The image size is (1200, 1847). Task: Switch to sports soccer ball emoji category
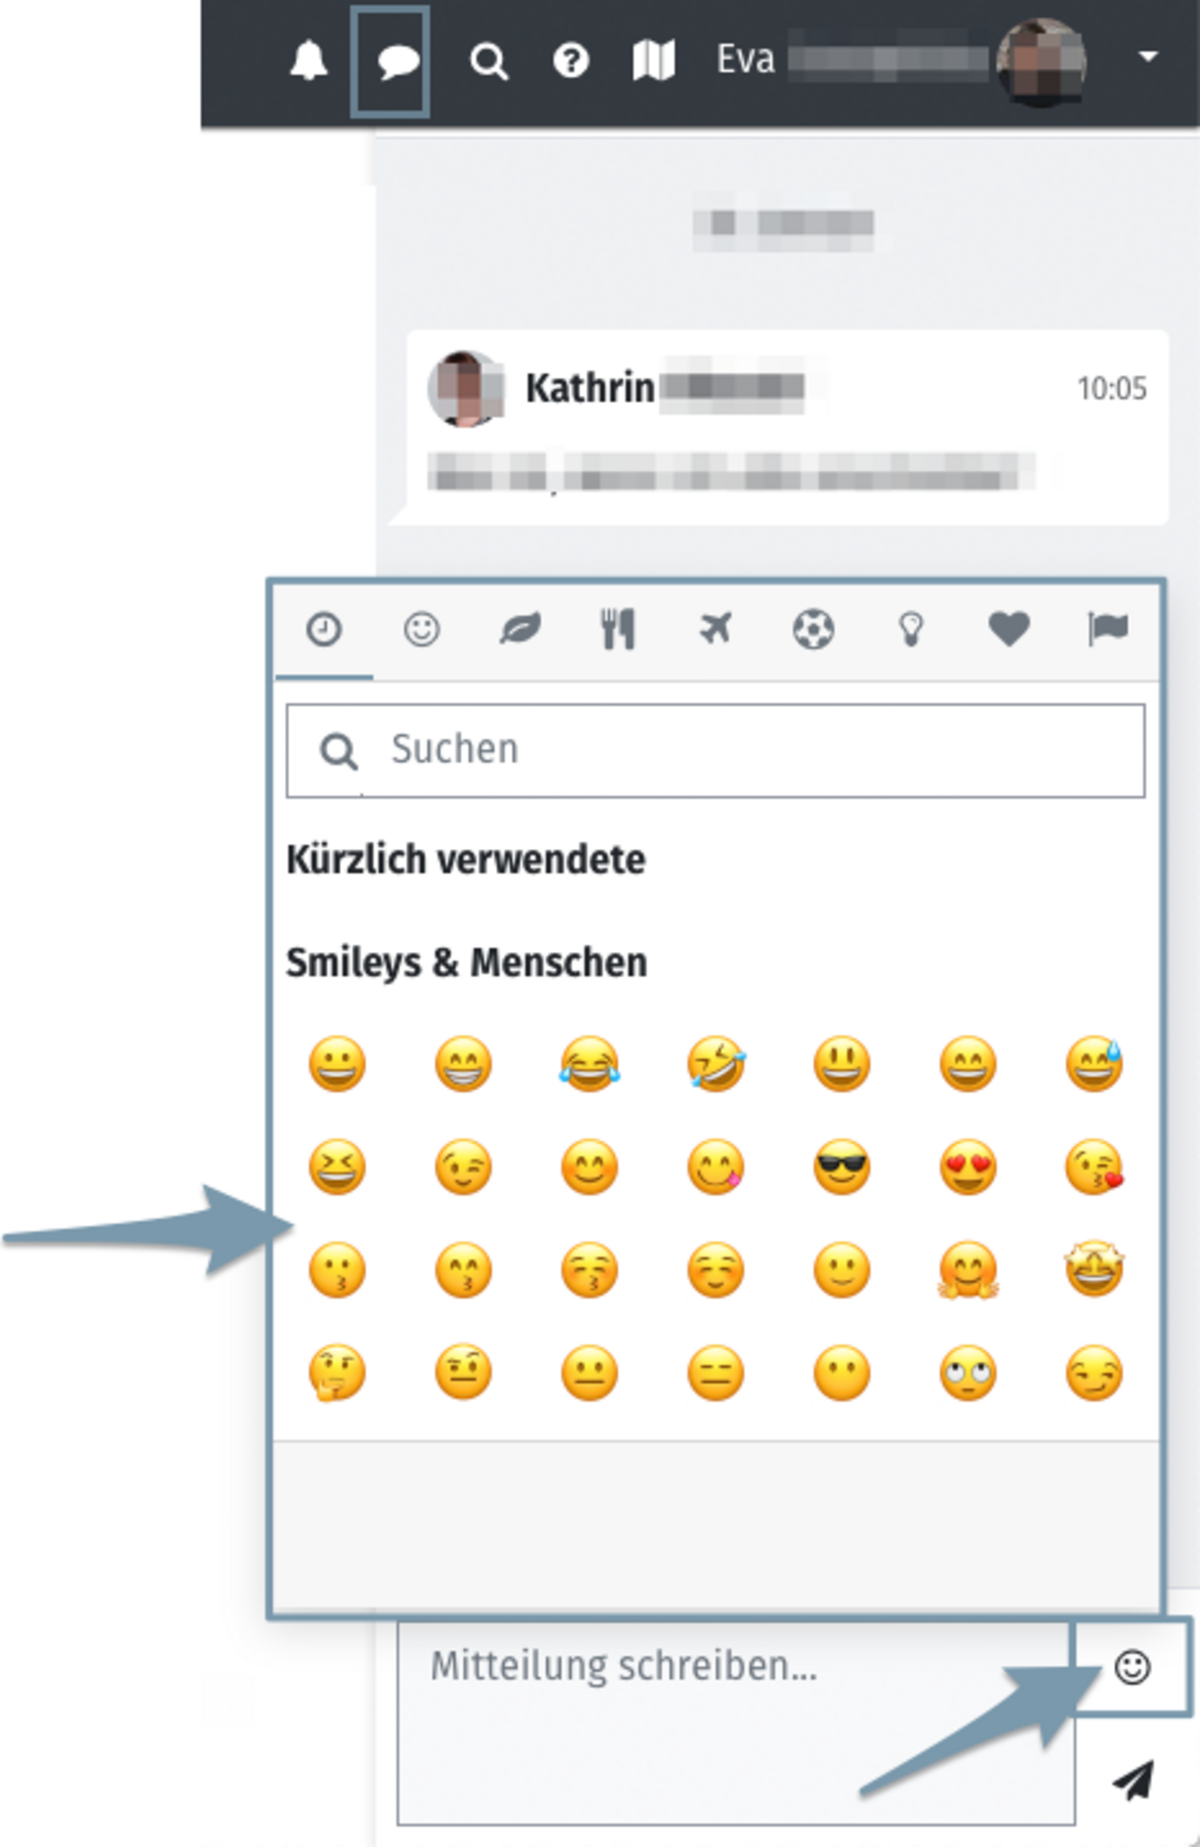(x=813, y=630)
